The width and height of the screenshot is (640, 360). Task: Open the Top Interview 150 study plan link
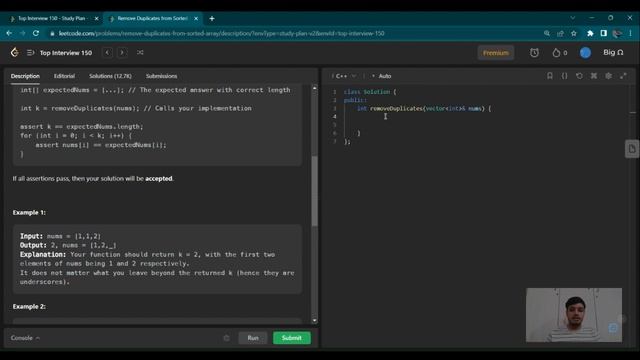(66, 53)
